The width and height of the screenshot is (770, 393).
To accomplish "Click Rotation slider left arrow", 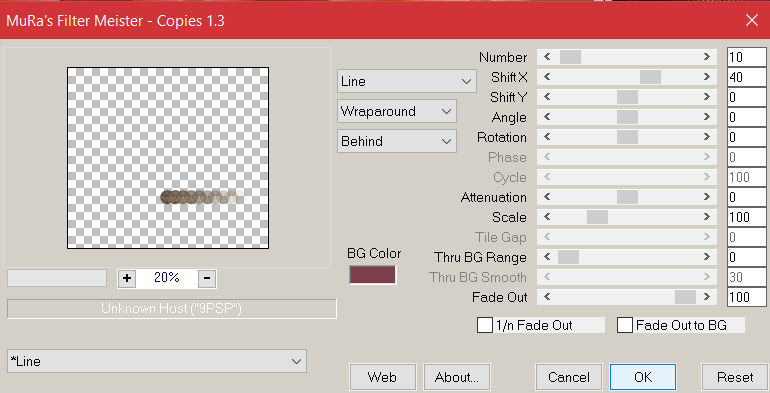I will pos(547,137).
